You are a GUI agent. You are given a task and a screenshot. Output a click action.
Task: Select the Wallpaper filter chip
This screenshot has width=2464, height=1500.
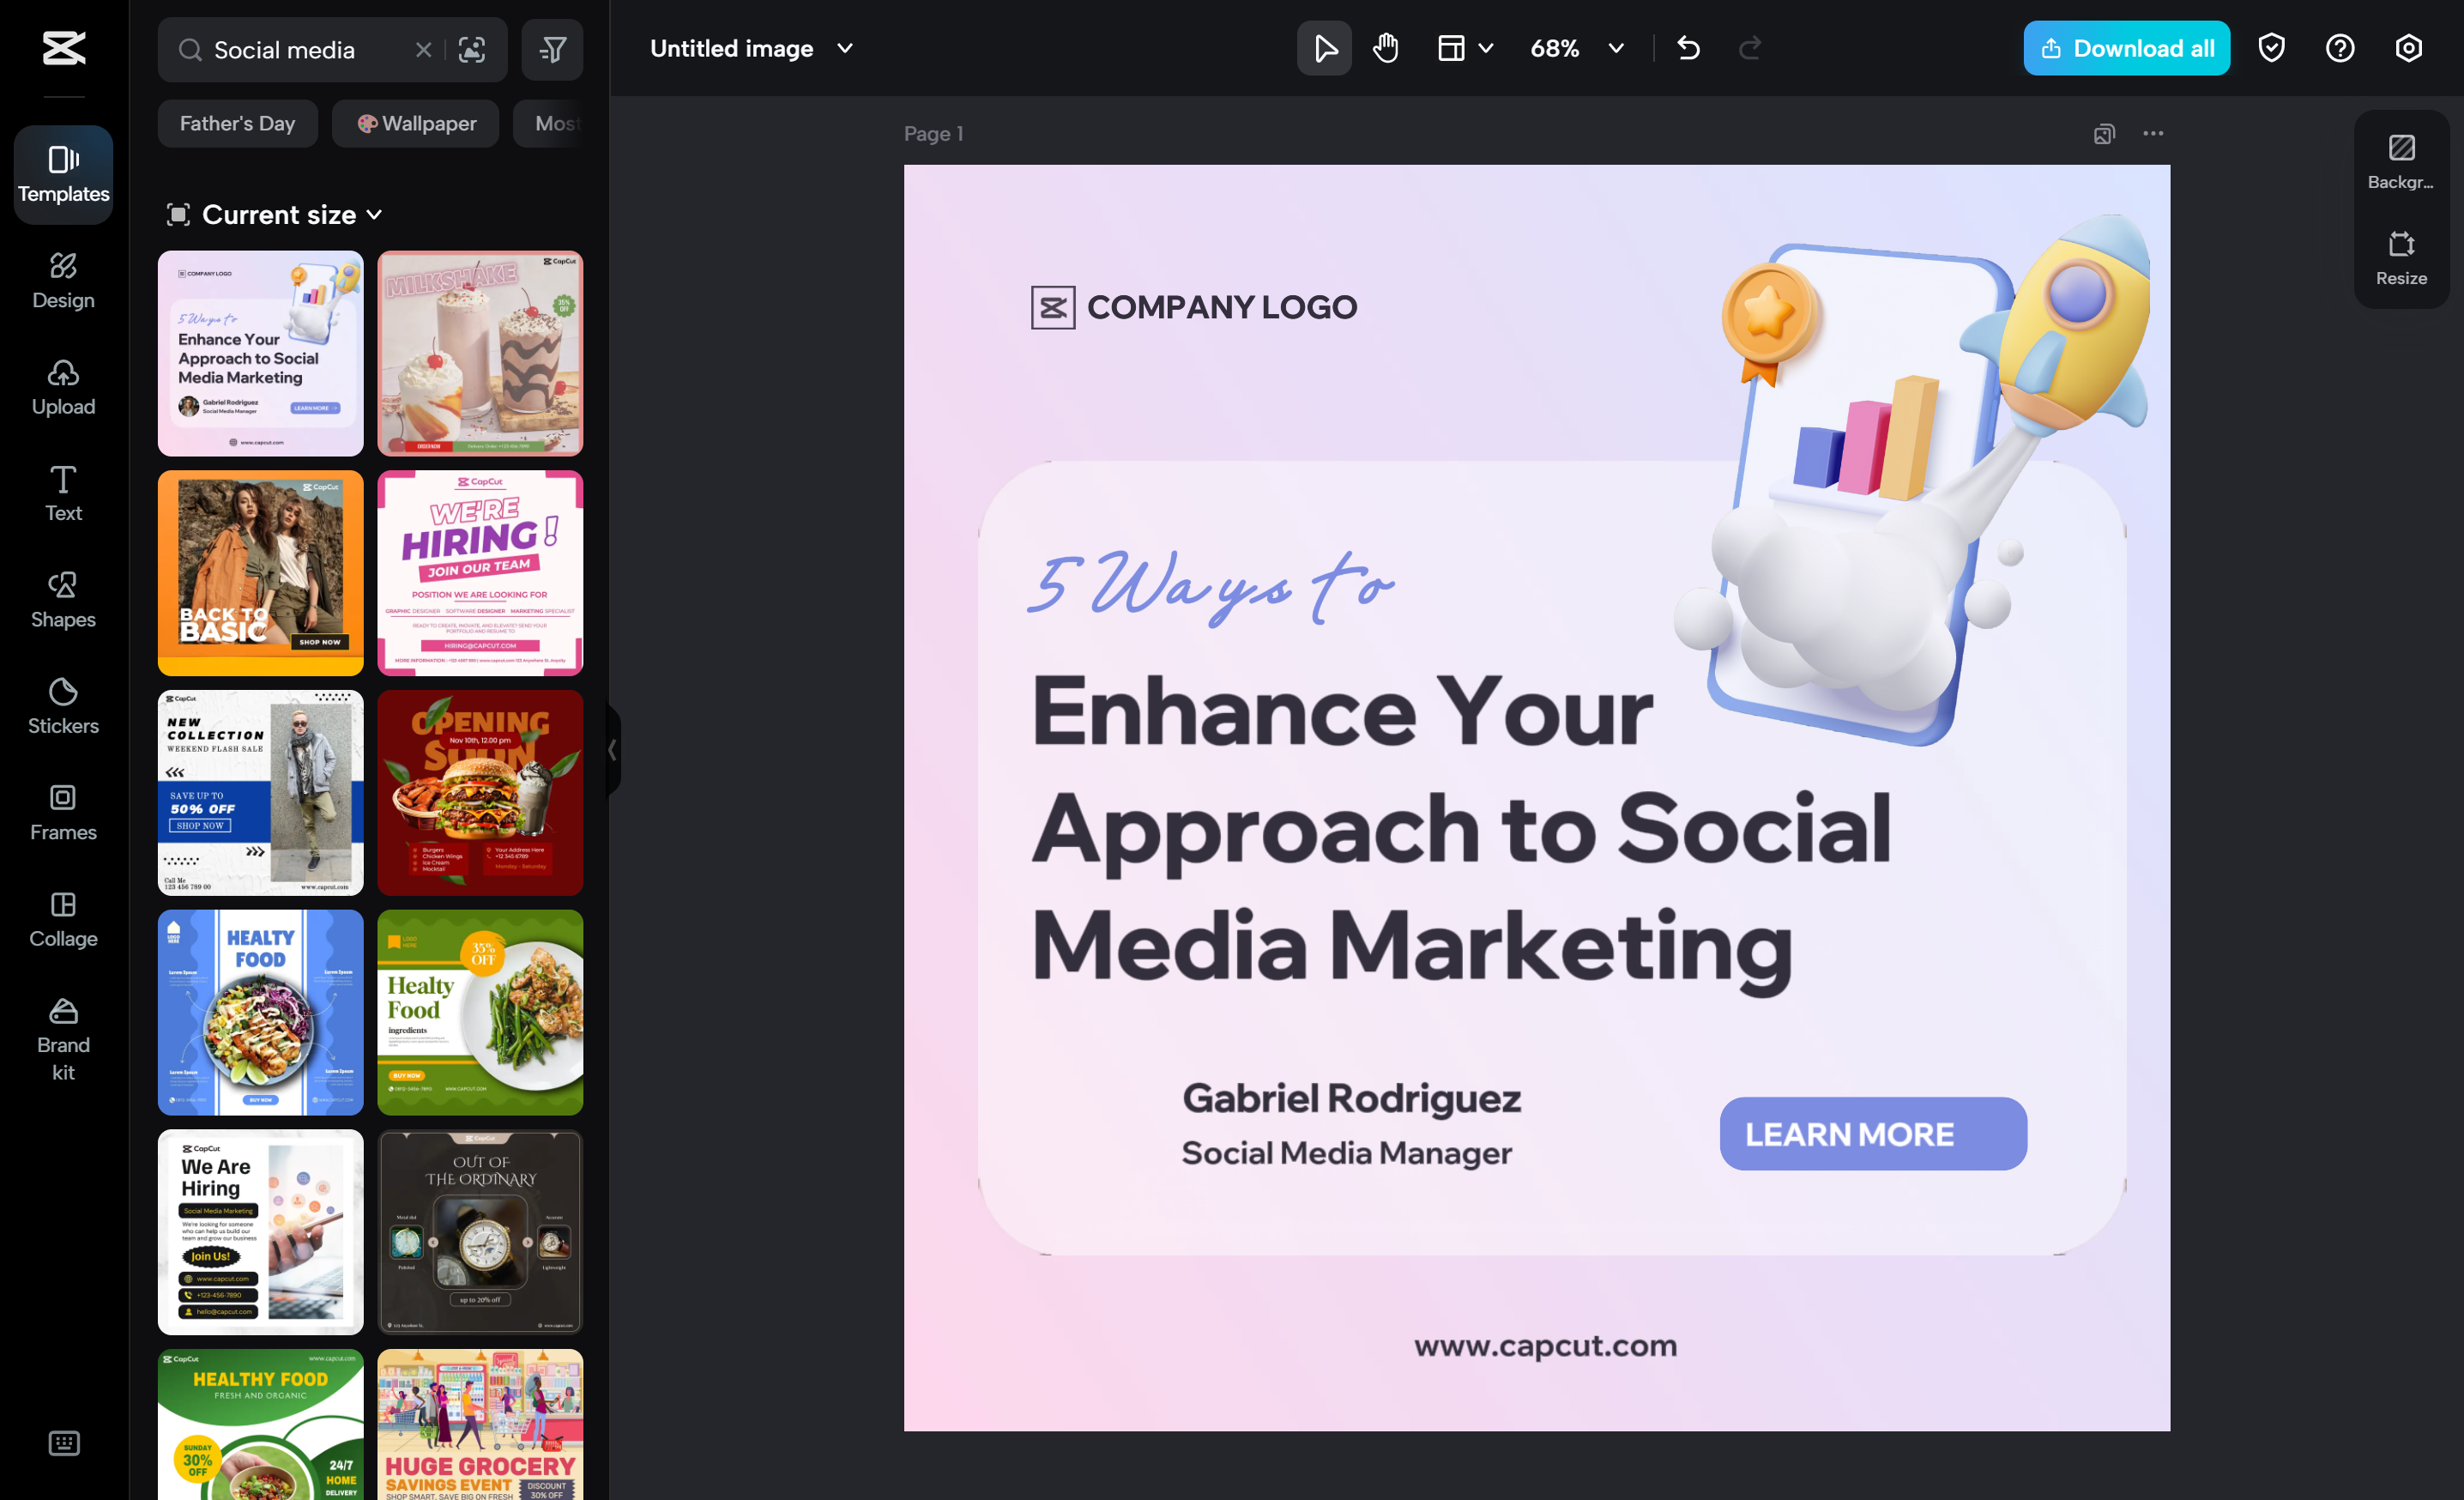click(x=415, y=123)
